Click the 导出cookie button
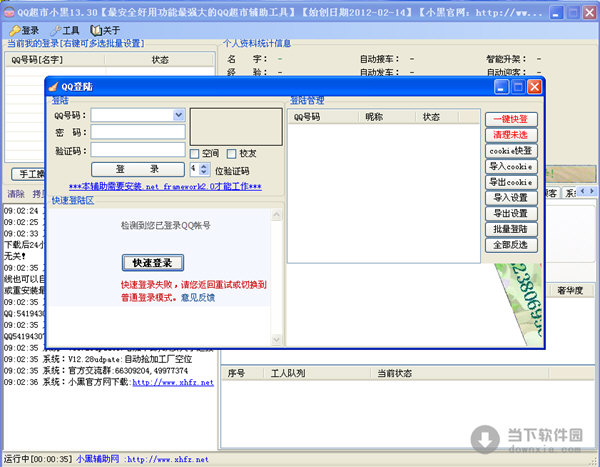This screenshot has height=467, width=600. coord(511,182)
